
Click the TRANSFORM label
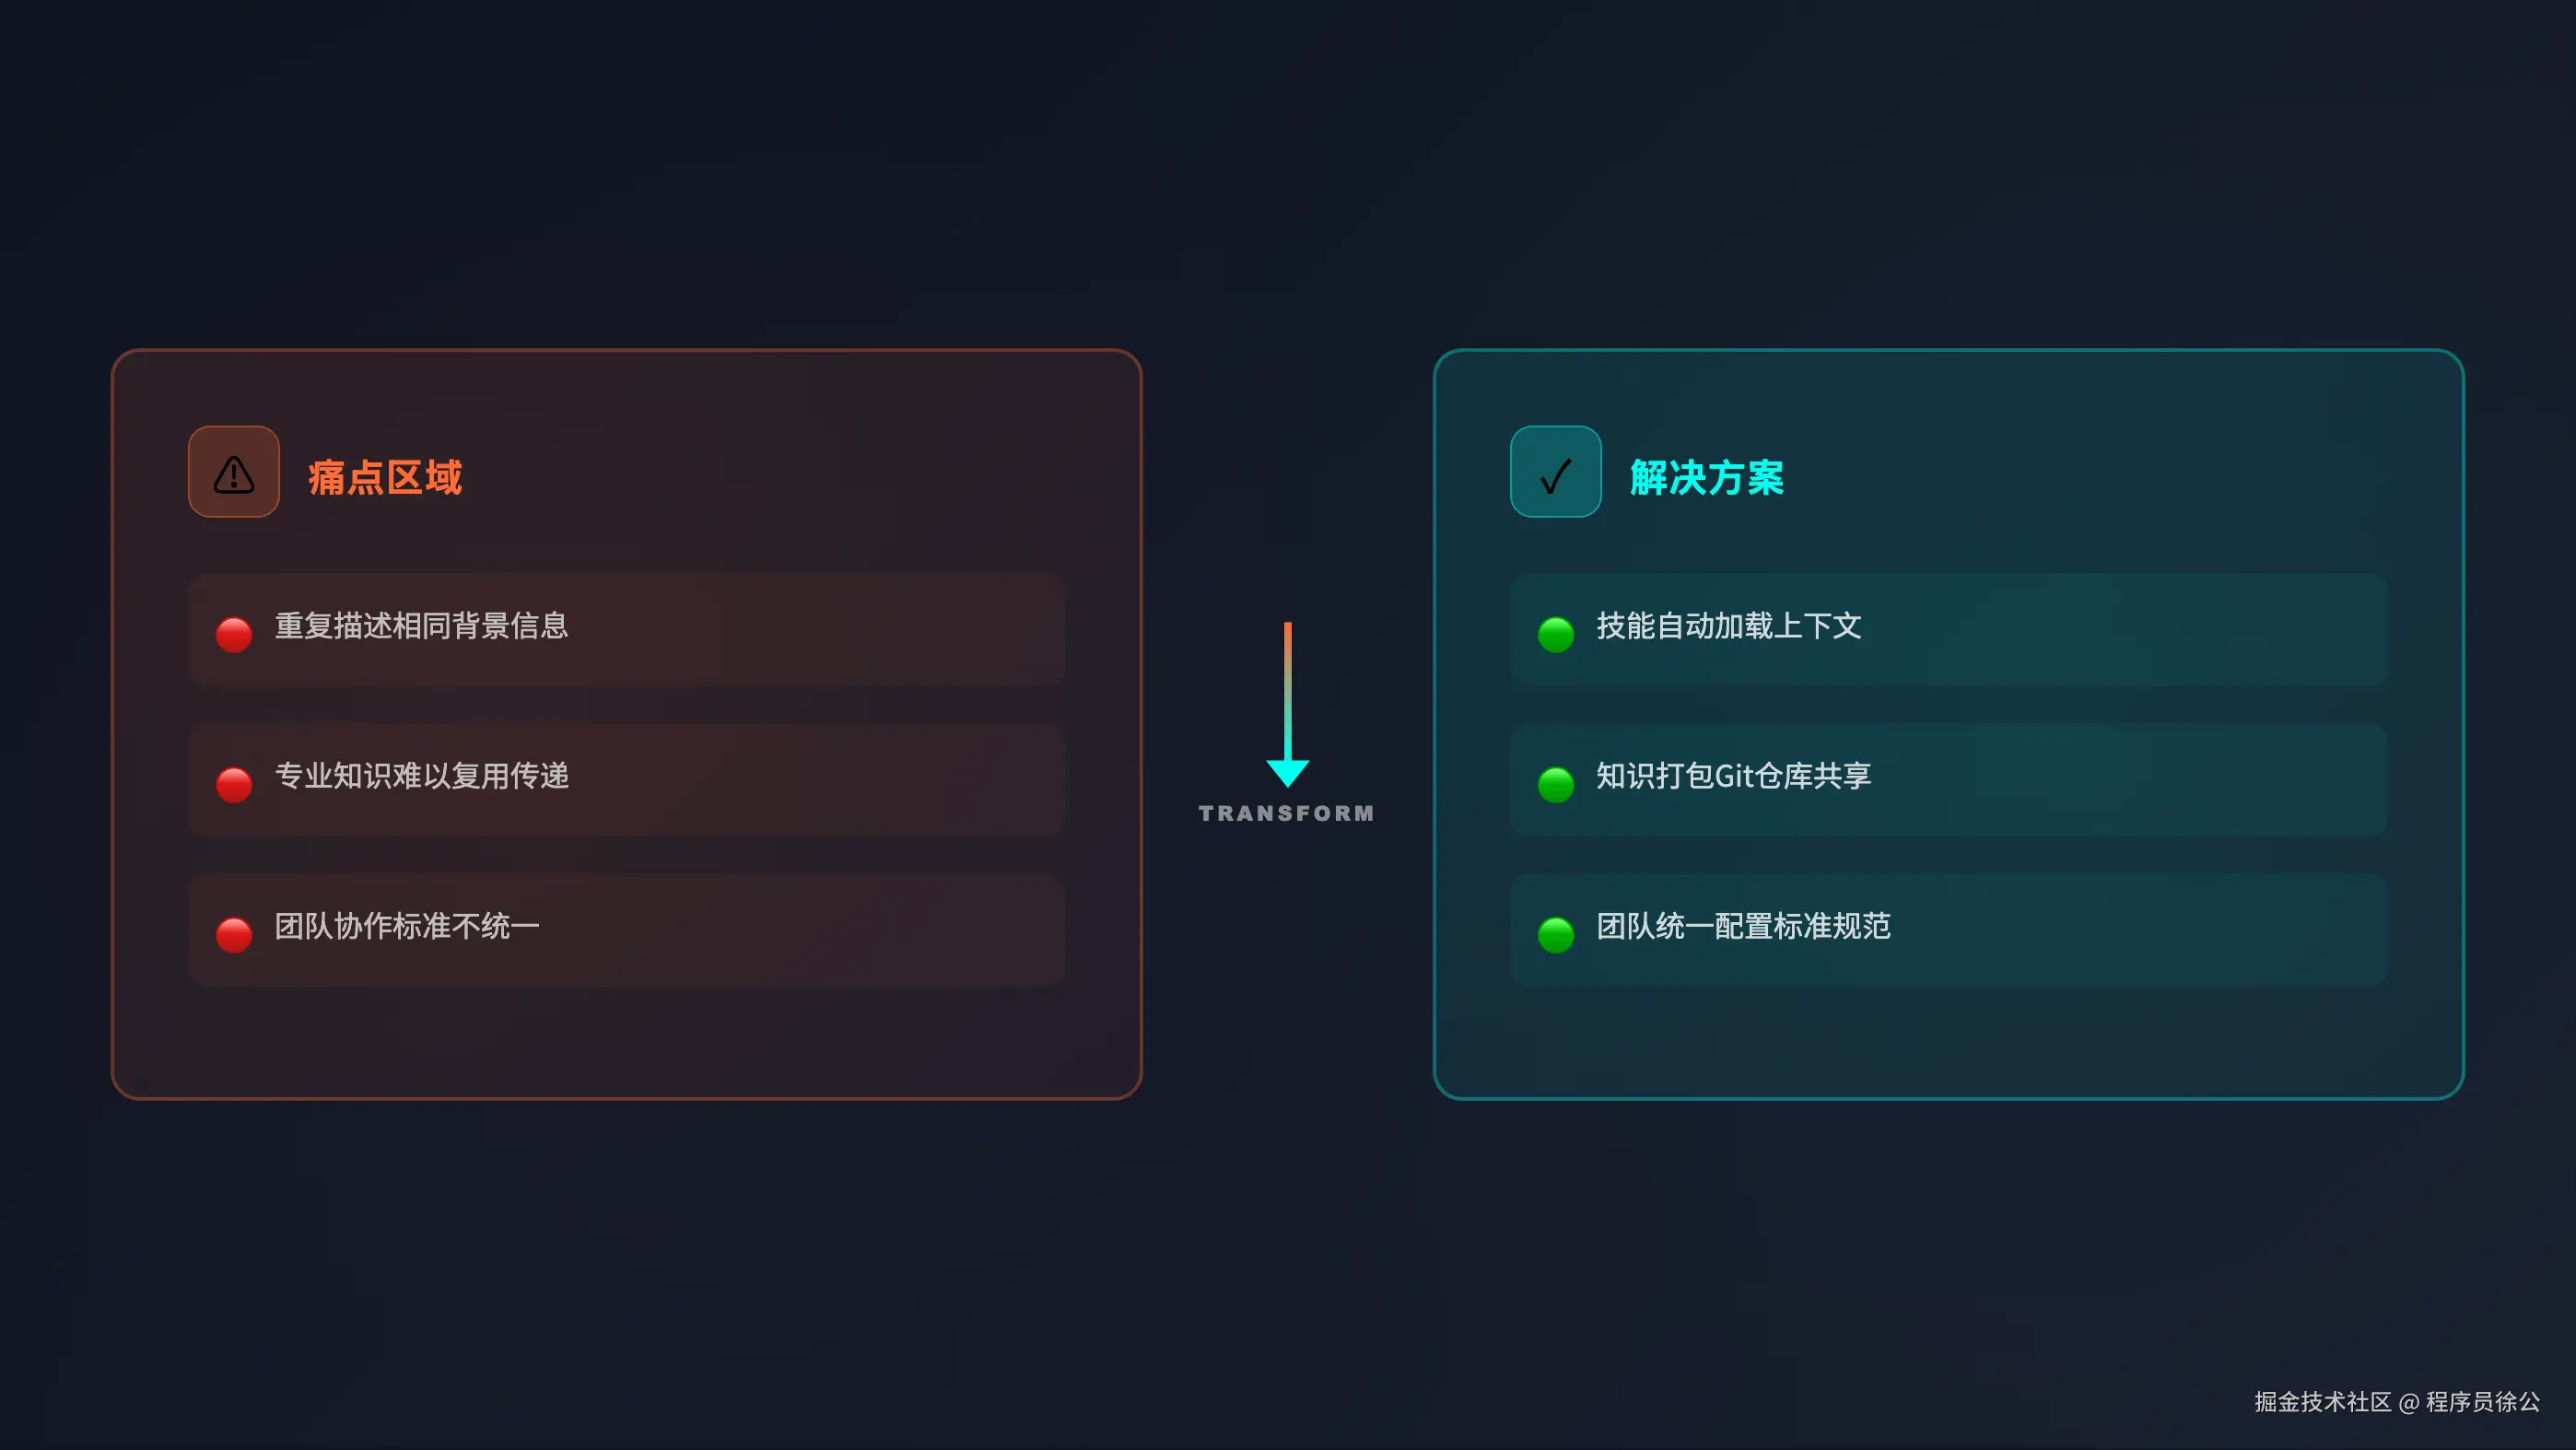(1287, 813)
